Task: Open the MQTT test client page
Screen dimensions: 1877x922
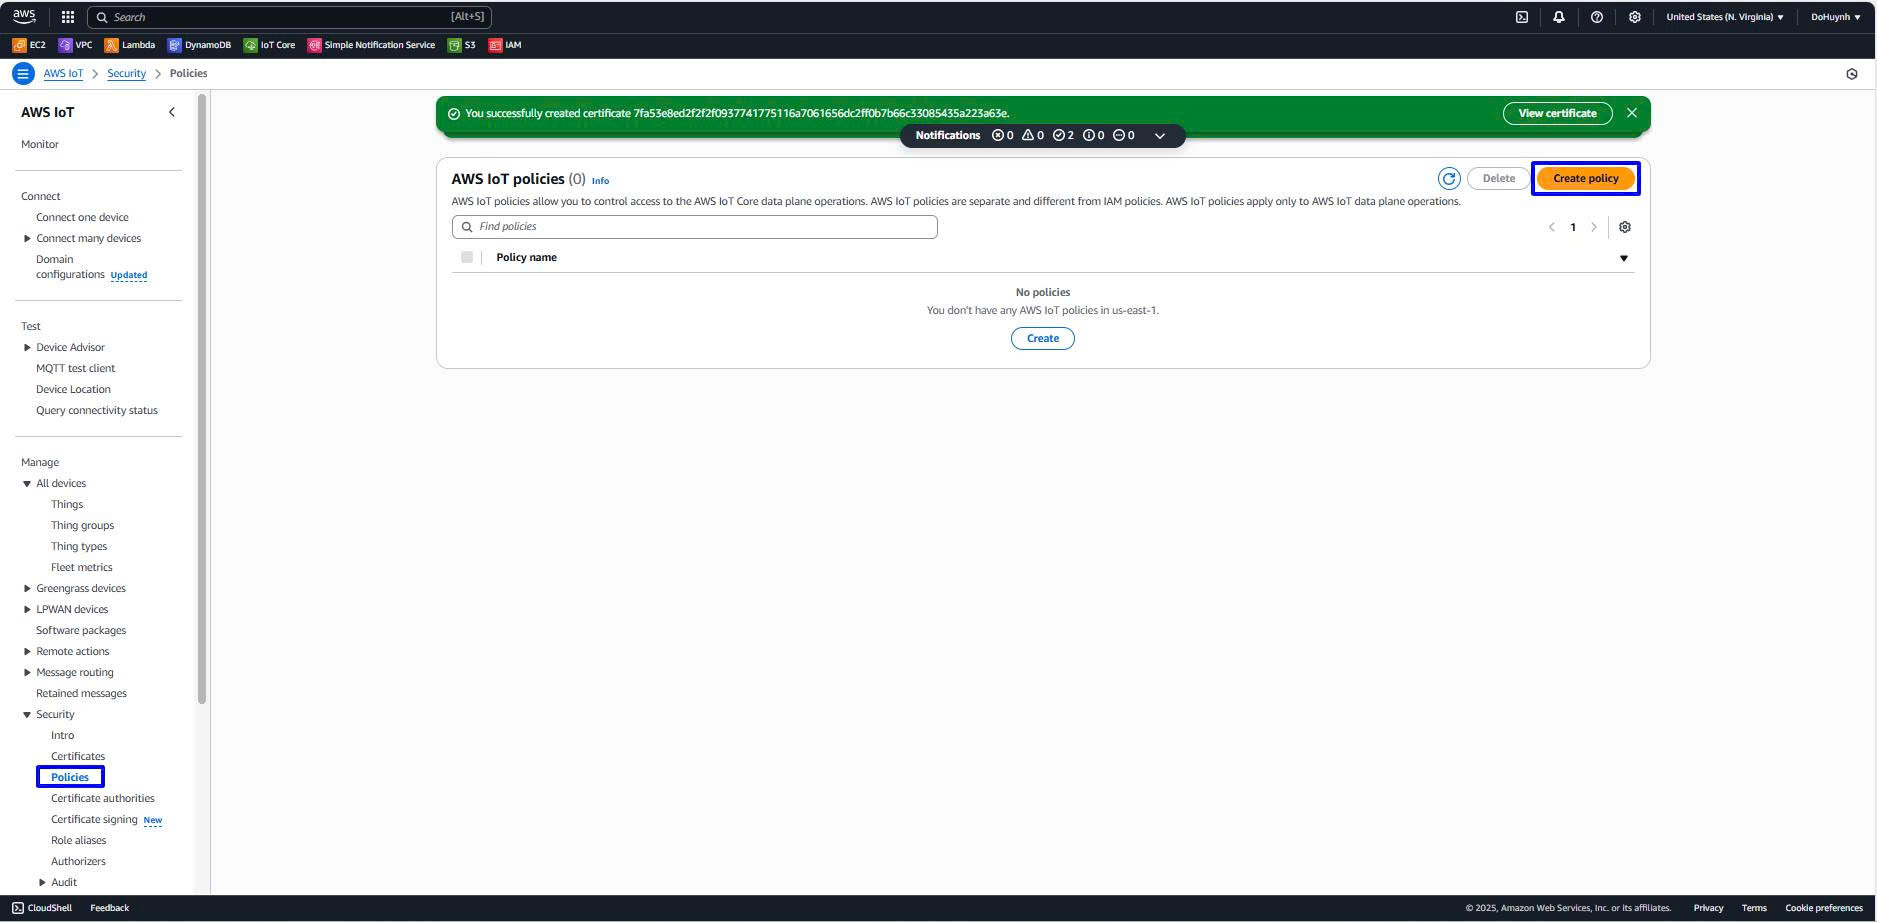Action: pos(75,368)
